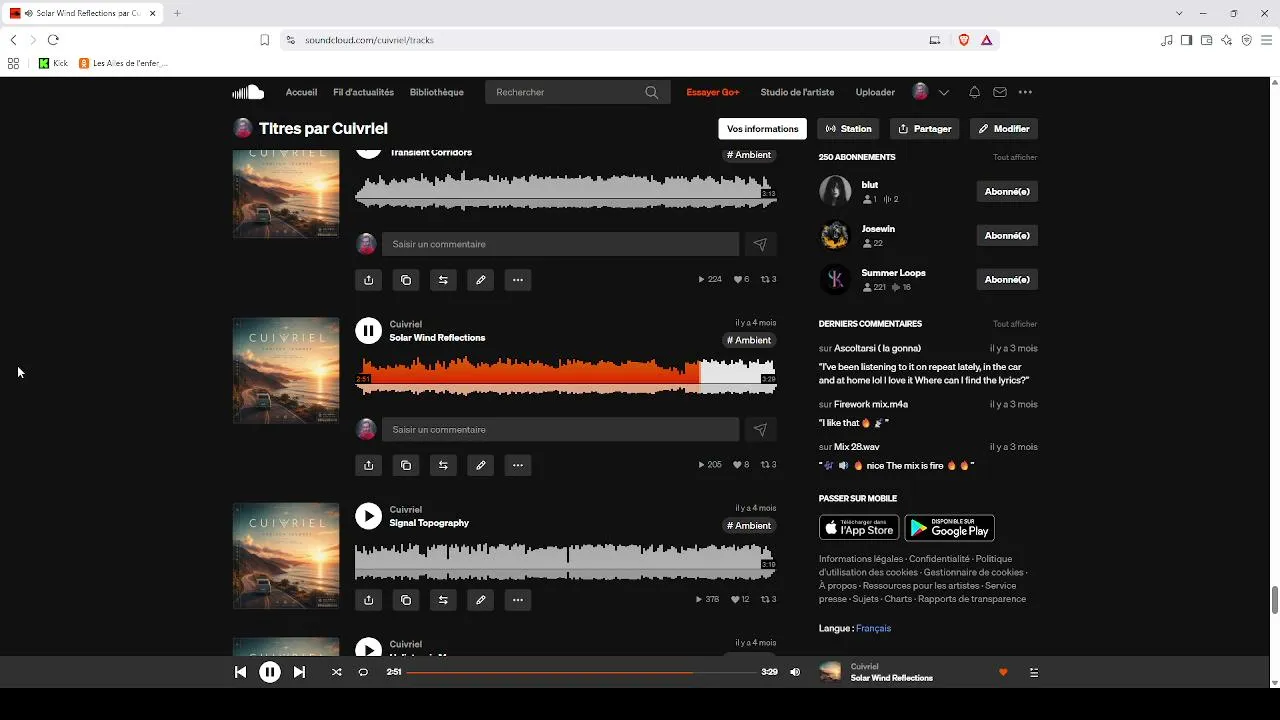Viewport: 1280px width, 720px height.
Task: Click the volume speaker icon
Action: pos(795,672)
